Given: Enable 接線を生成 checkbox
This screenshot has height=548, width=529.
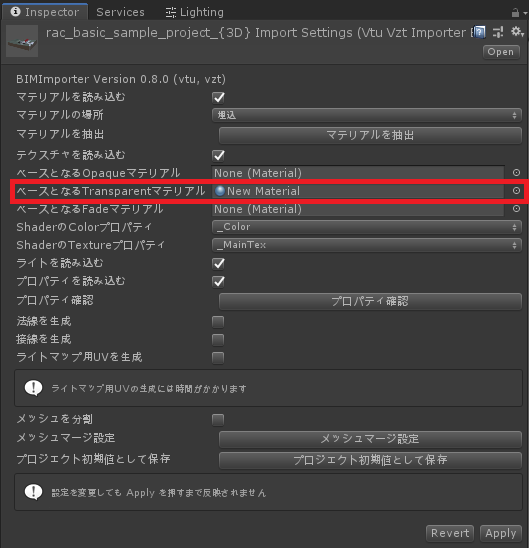Looking at the screenshot, I should click(218, 340).
